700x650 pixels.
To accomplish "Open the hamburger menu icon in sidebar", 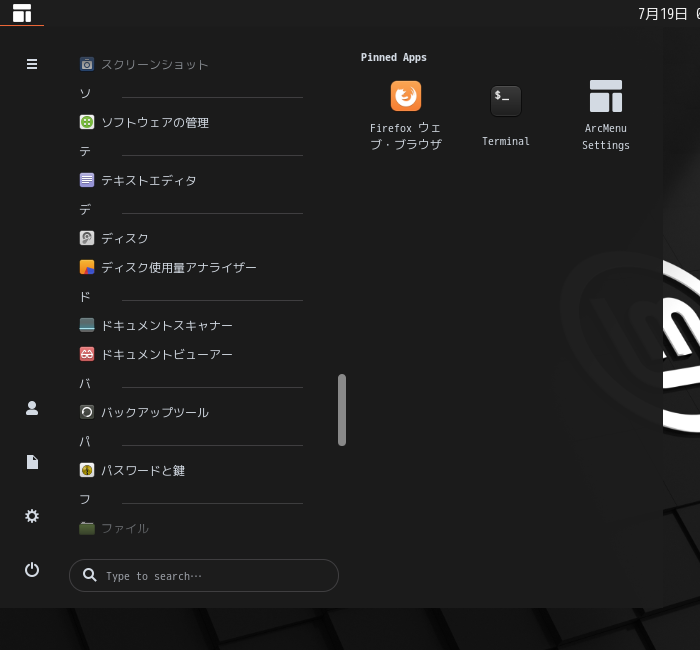I will pyautogui.click(x=32, y=64).
